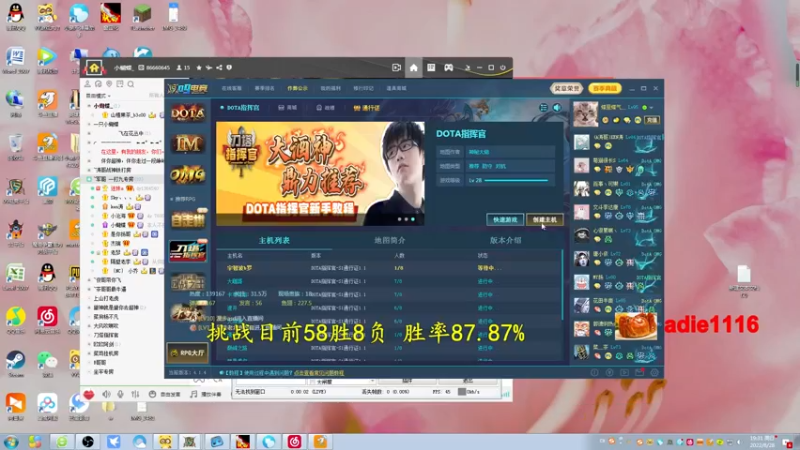Expand the 皇军专房 channel node
The height and width of the screenshot is (450, 800).
89,372
